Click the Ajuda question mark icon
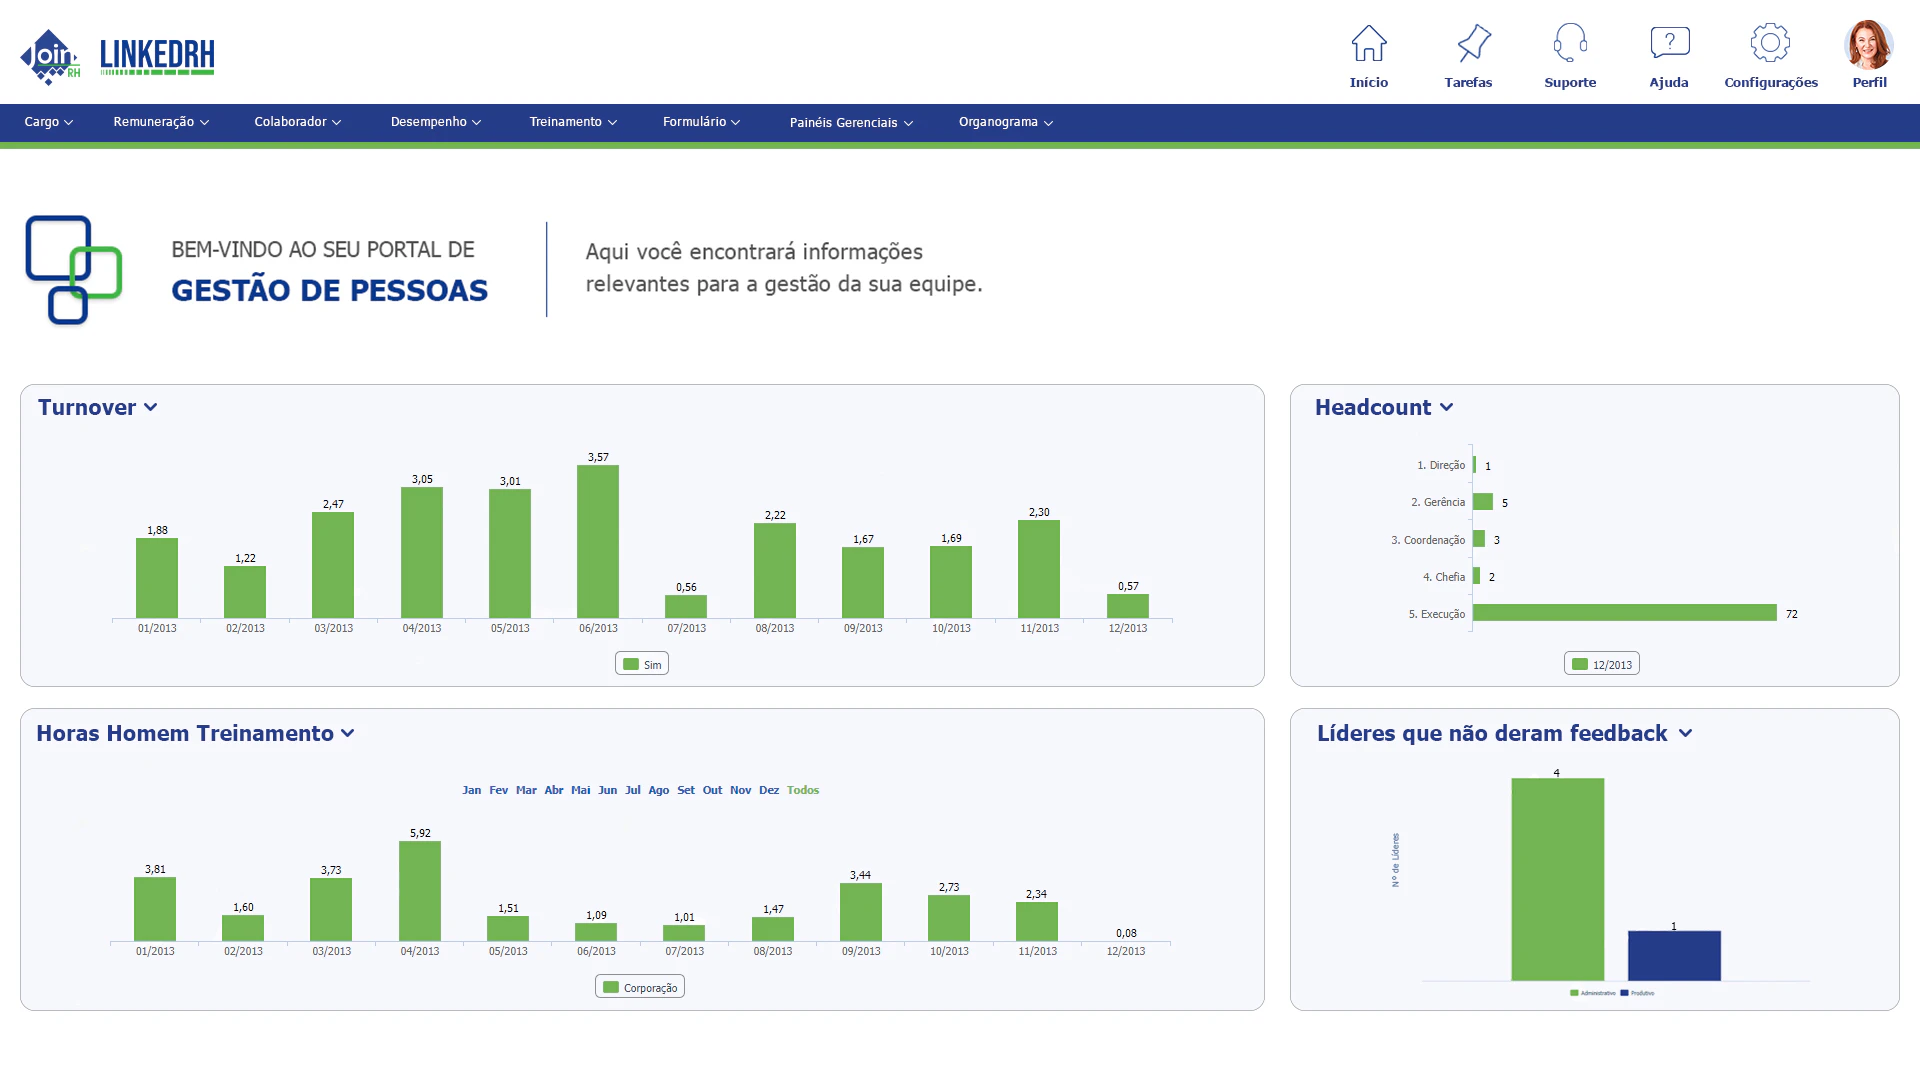Viewport: 1920px width, 1072px height. 1669,42
